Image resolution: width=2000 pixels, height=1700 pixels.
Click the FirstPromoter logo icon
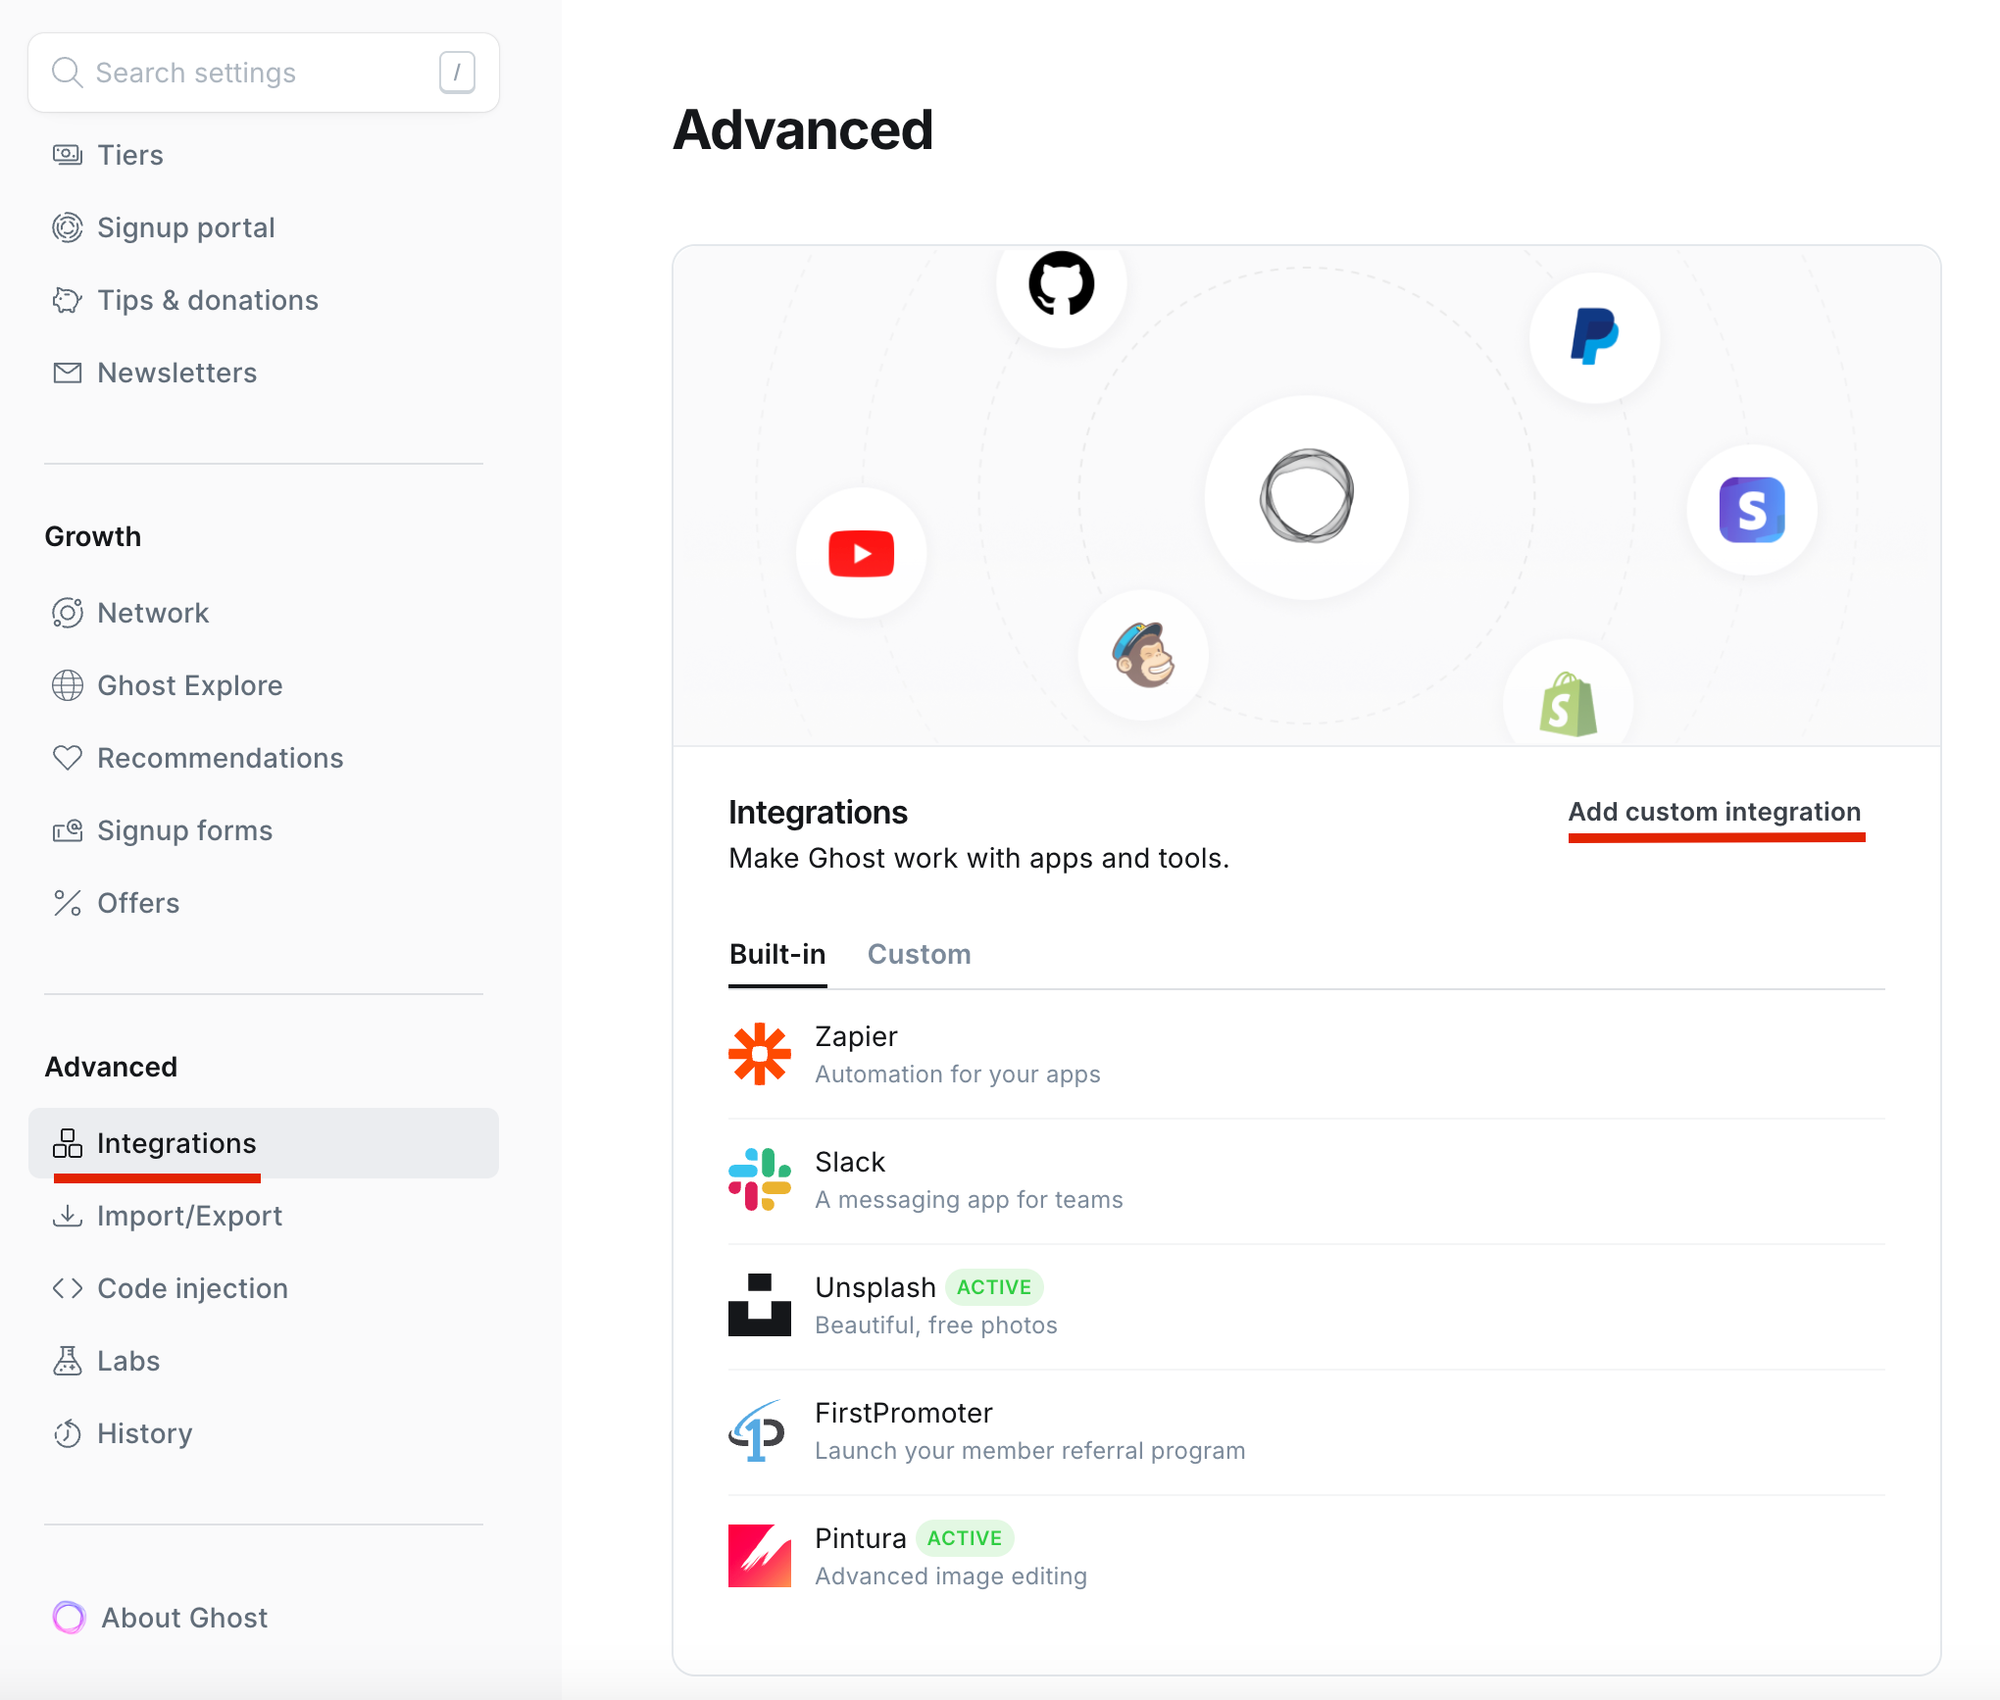pos(757,1431)
